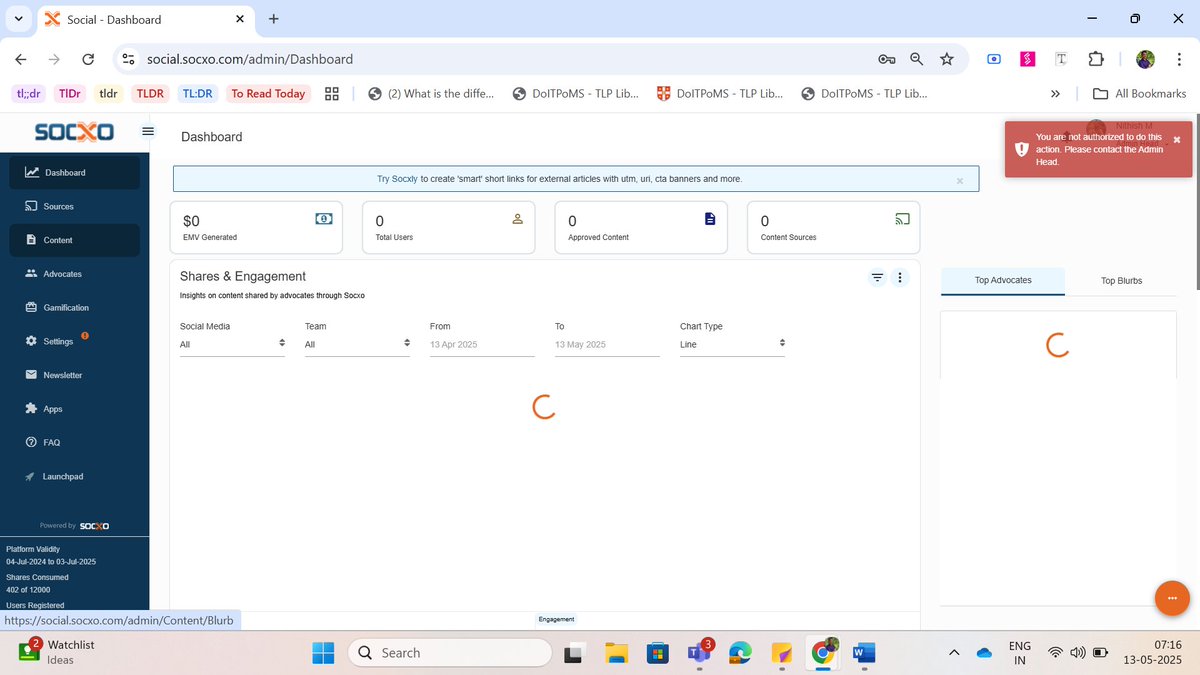
Task: Open the browser extensions puzzle icon
Action: (1095, 59)
